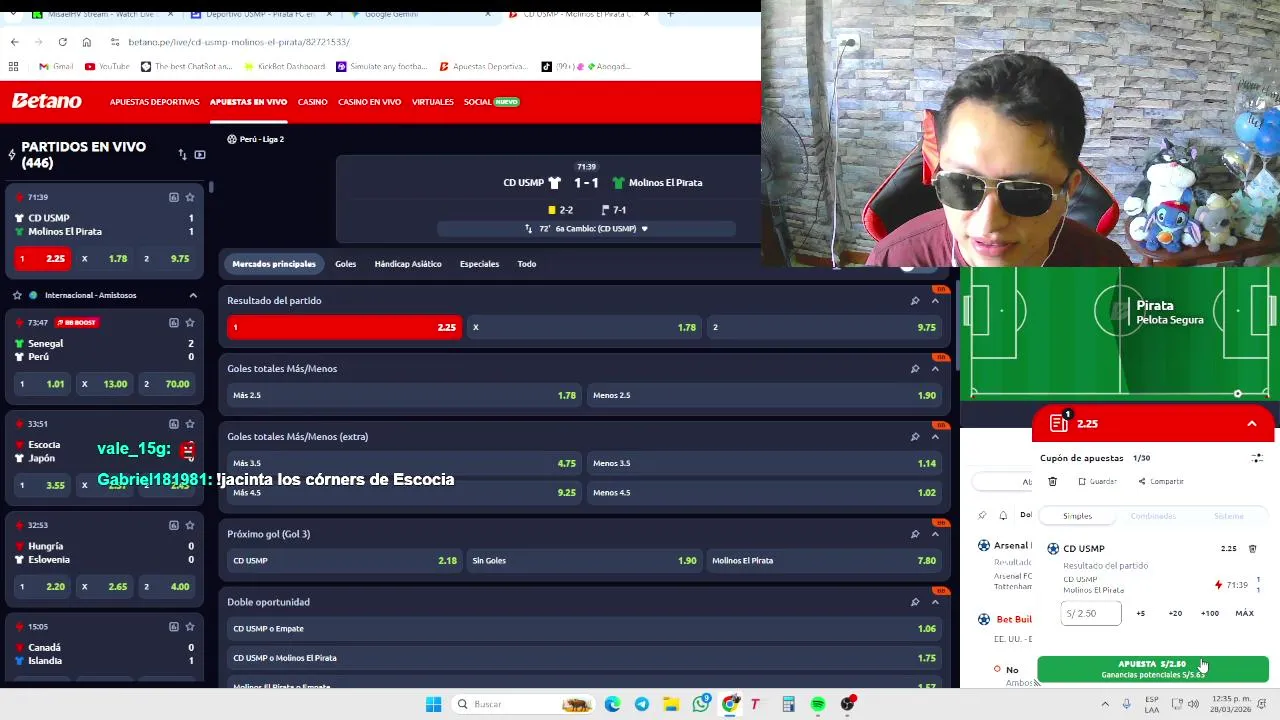Click the stake amount input field
Image resolution: width=1280 pixels, height=720 pixels.
point(1091,613)
